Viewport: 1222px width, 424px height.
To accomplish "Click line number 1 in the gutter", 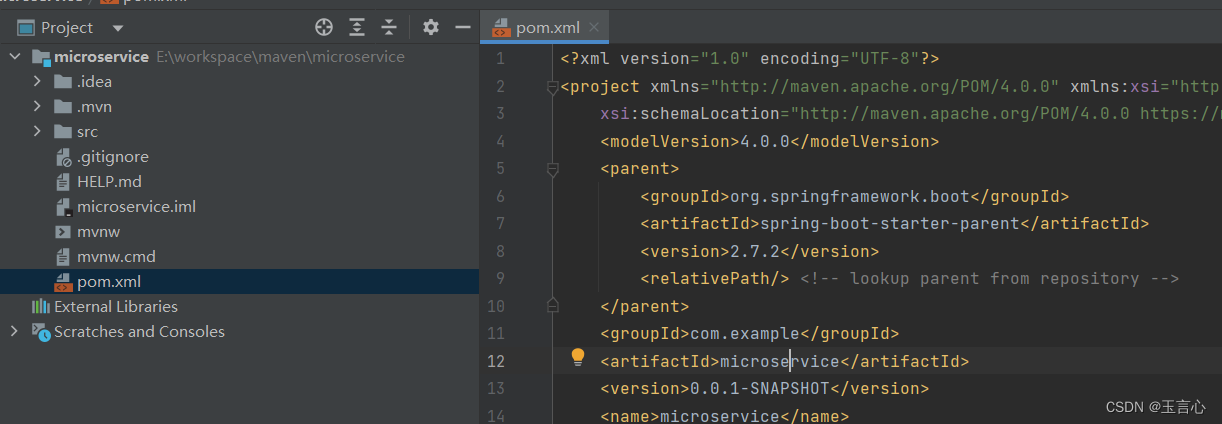I will click(x=500, y=59).
